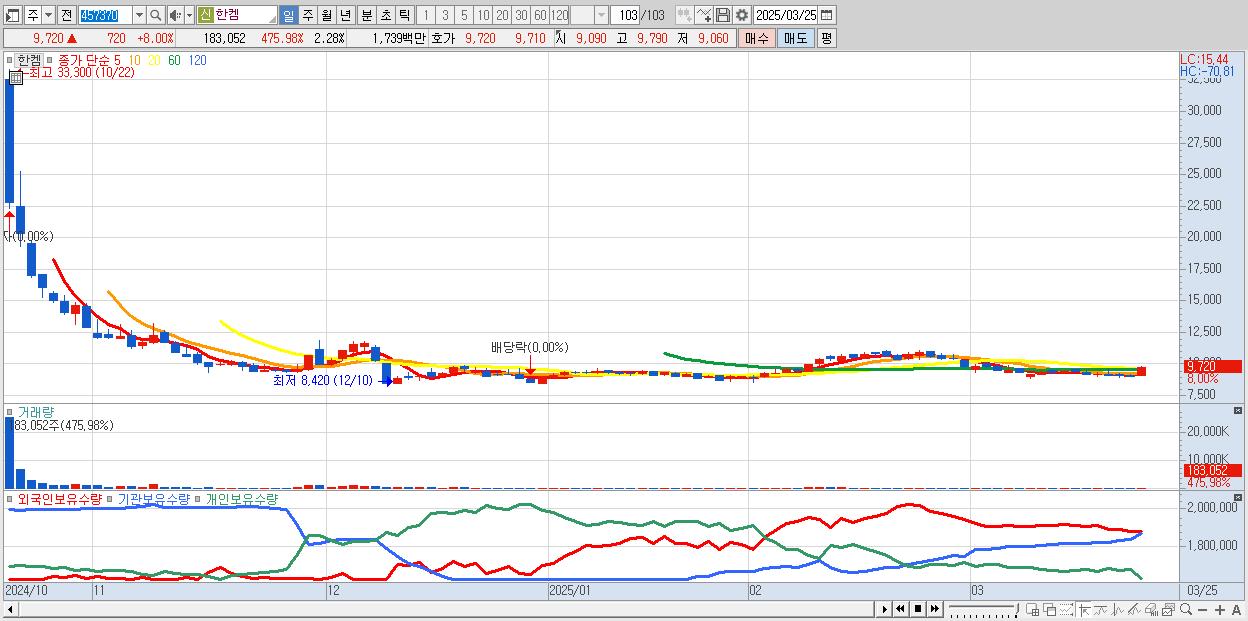Click the rewind button in bottom controls
The height and width of the screenshot is (621, 1248).
coord(900,609)
